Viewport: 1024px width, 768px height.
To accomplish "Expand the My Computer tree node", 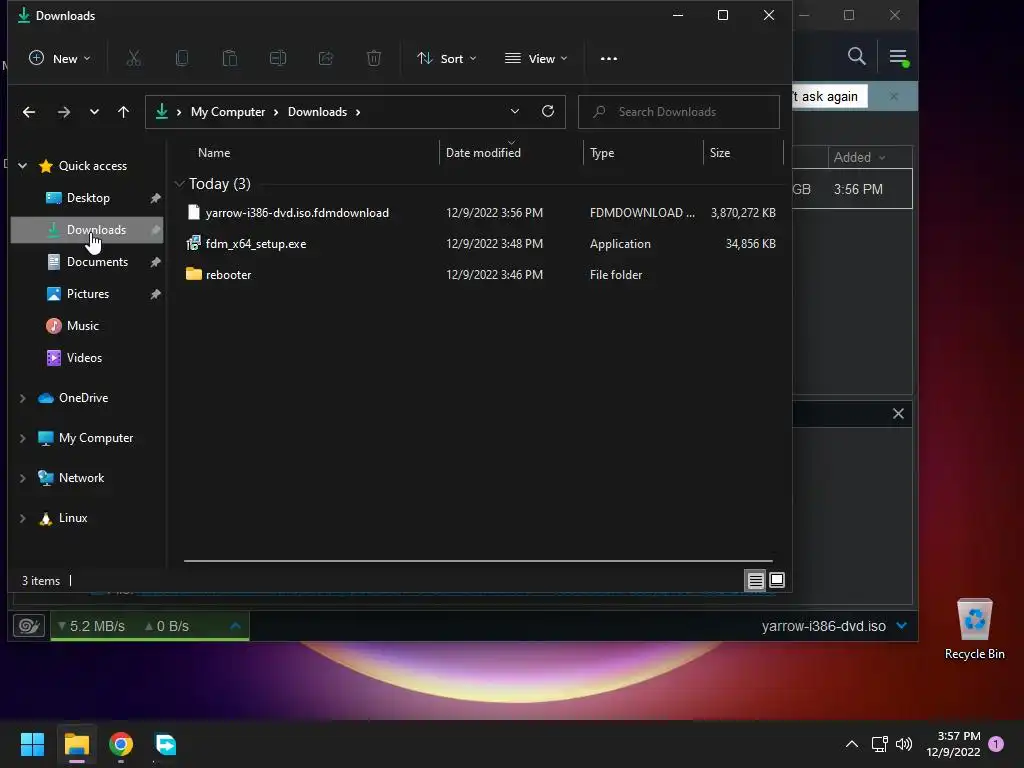I will coord(23,438).
